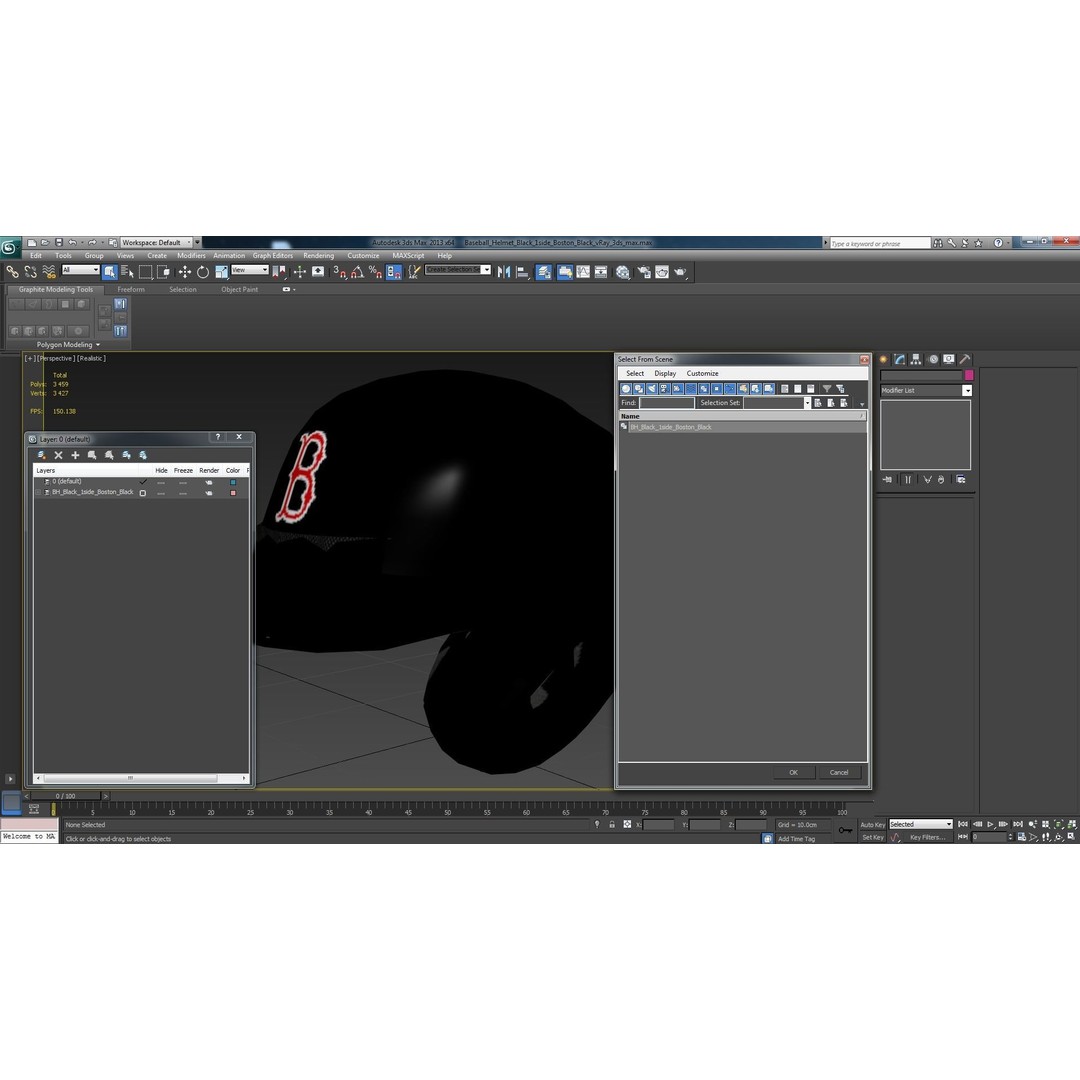The width and height of the screenshot is (1080, 1080).
Task: Toggle Display Lights filter in Select From Scene
Action: pos(652,388)
